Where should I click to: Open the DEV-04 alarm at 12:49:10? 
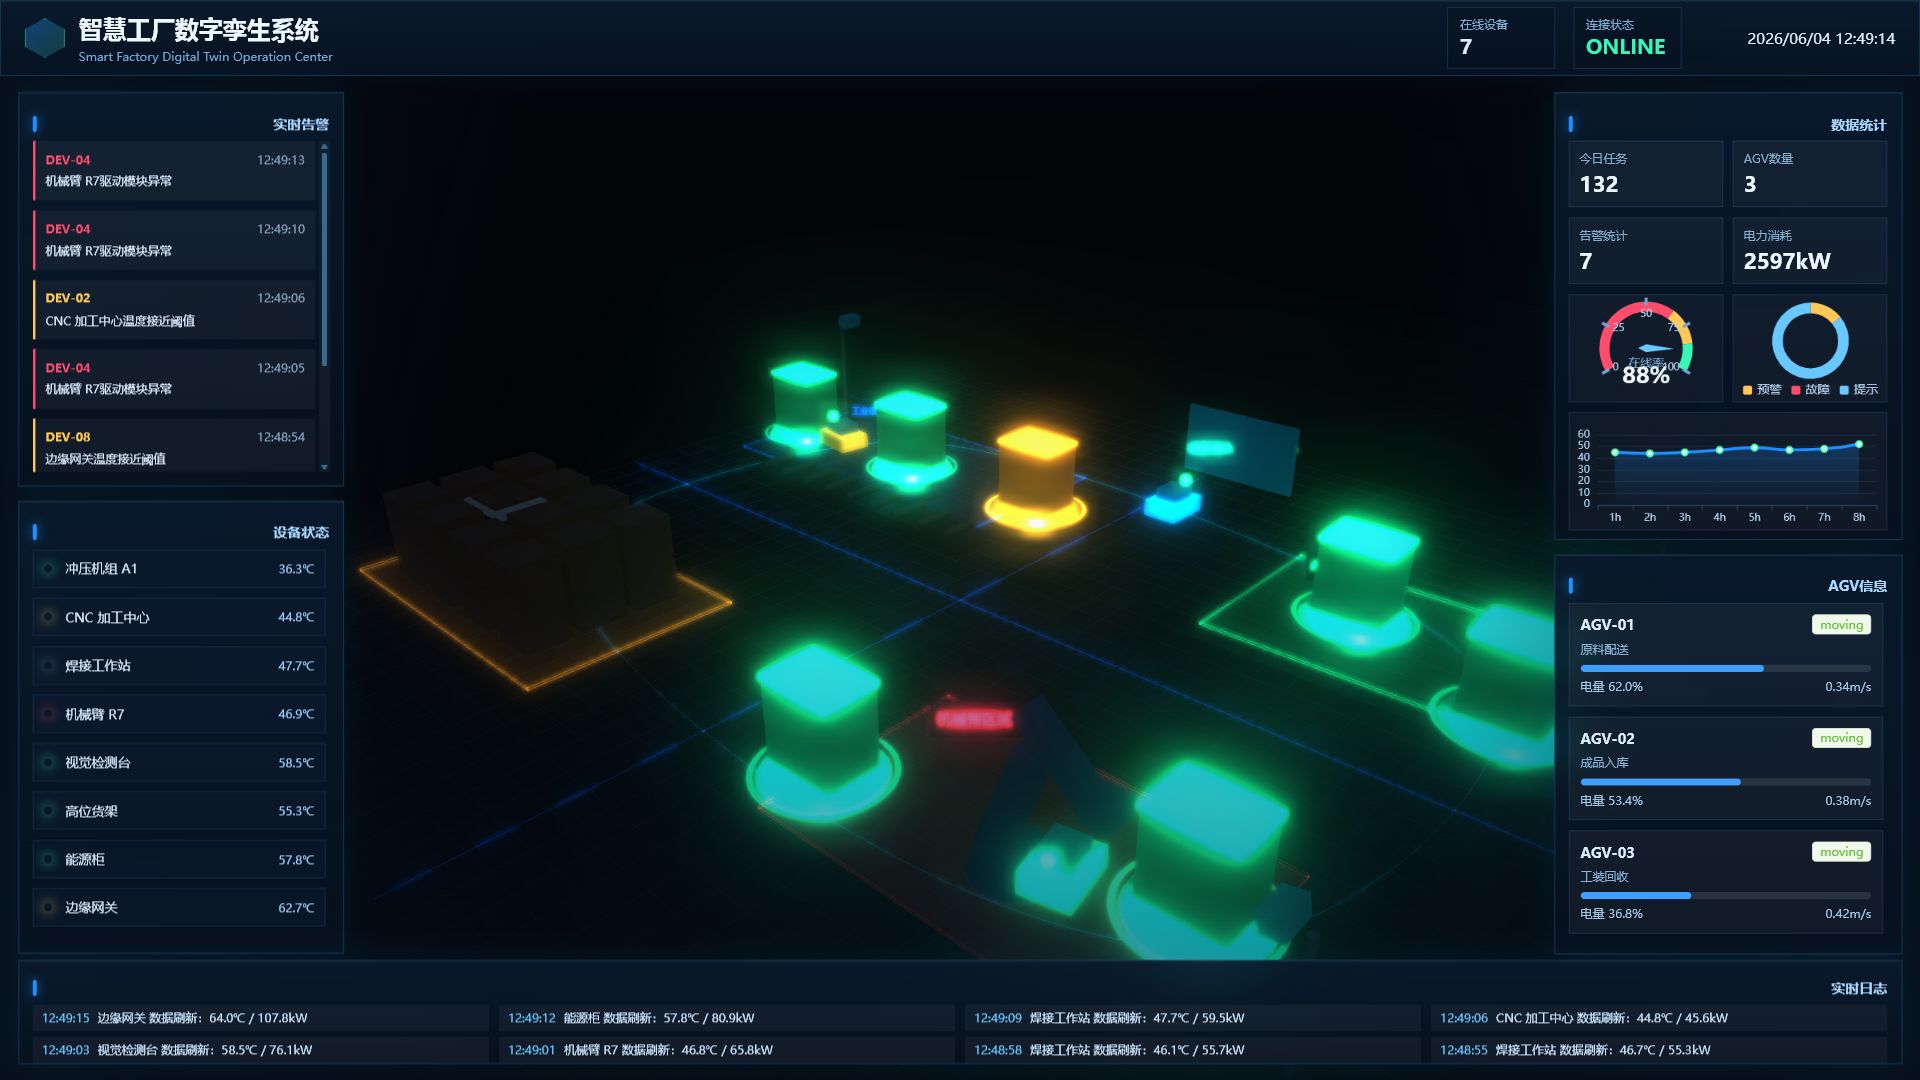(174, 240)
